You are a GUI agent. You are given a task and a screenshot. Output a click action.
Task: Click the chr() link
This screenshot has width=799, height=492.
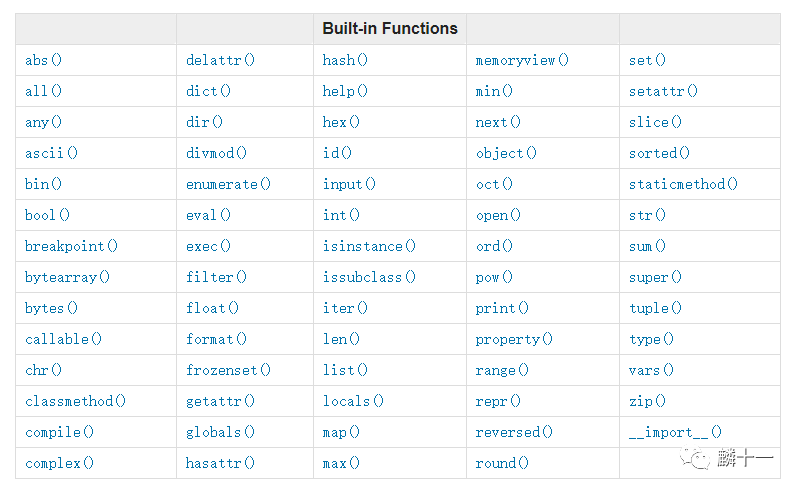[x=43, y=370]
